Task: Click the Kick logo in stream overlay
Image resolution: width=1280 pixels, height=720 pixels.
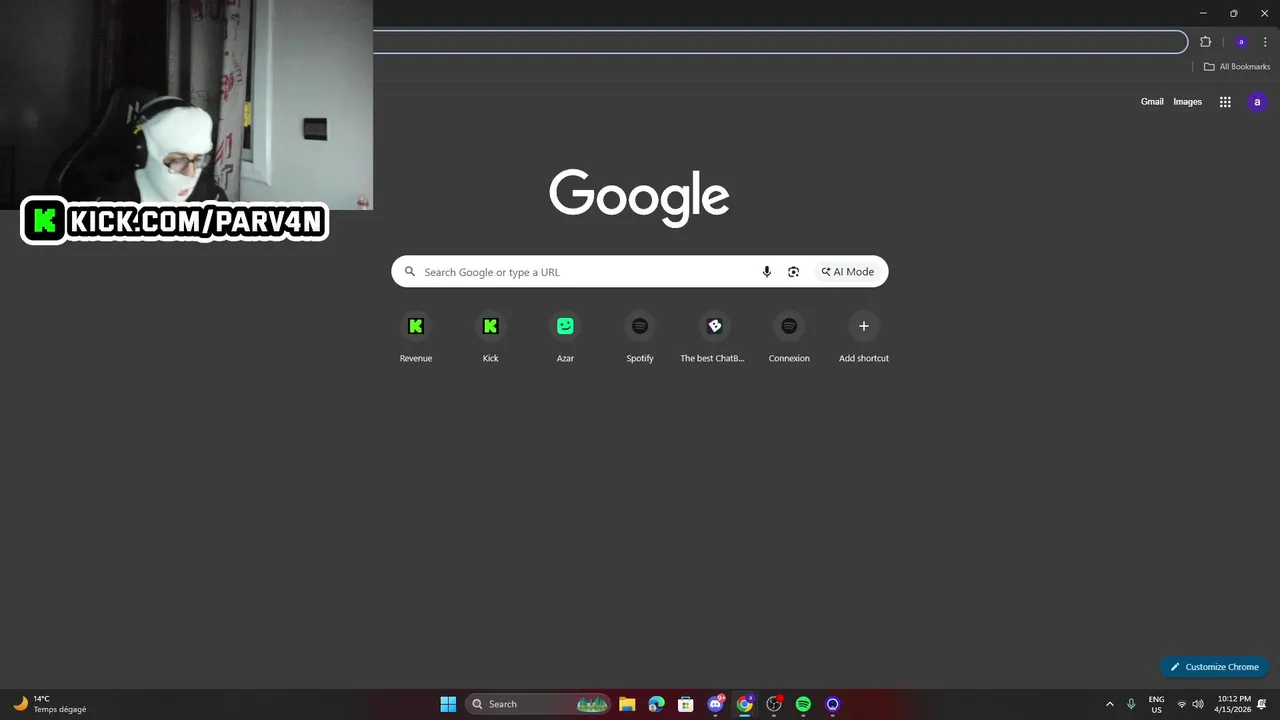Action: click(44, 221)
